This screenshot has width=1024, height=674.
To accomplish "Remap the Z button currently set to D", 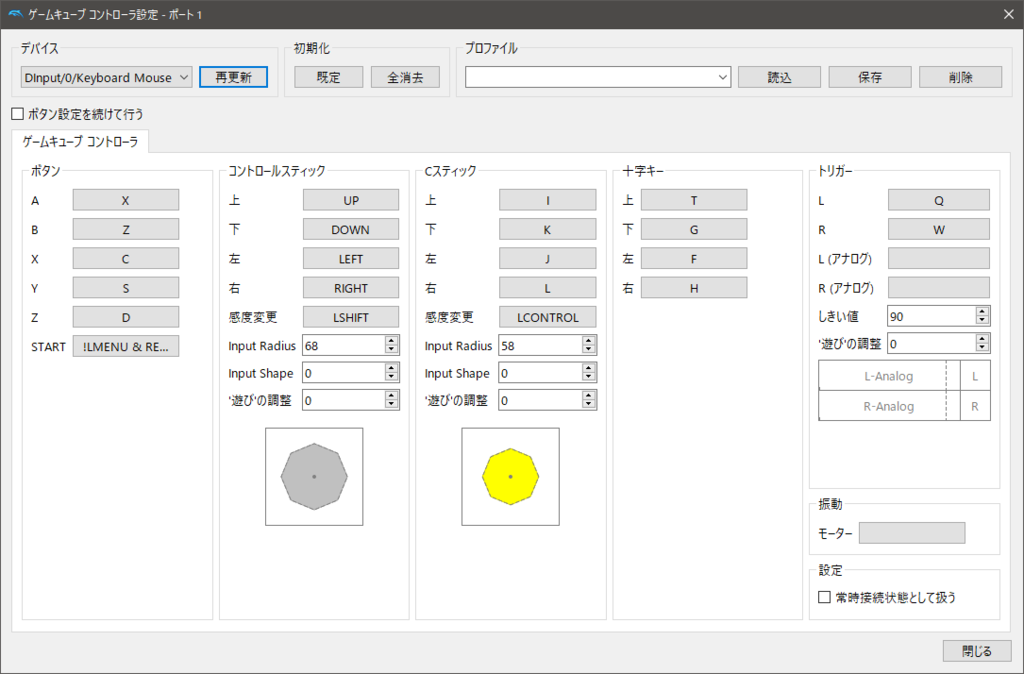I will pos(125,317).
